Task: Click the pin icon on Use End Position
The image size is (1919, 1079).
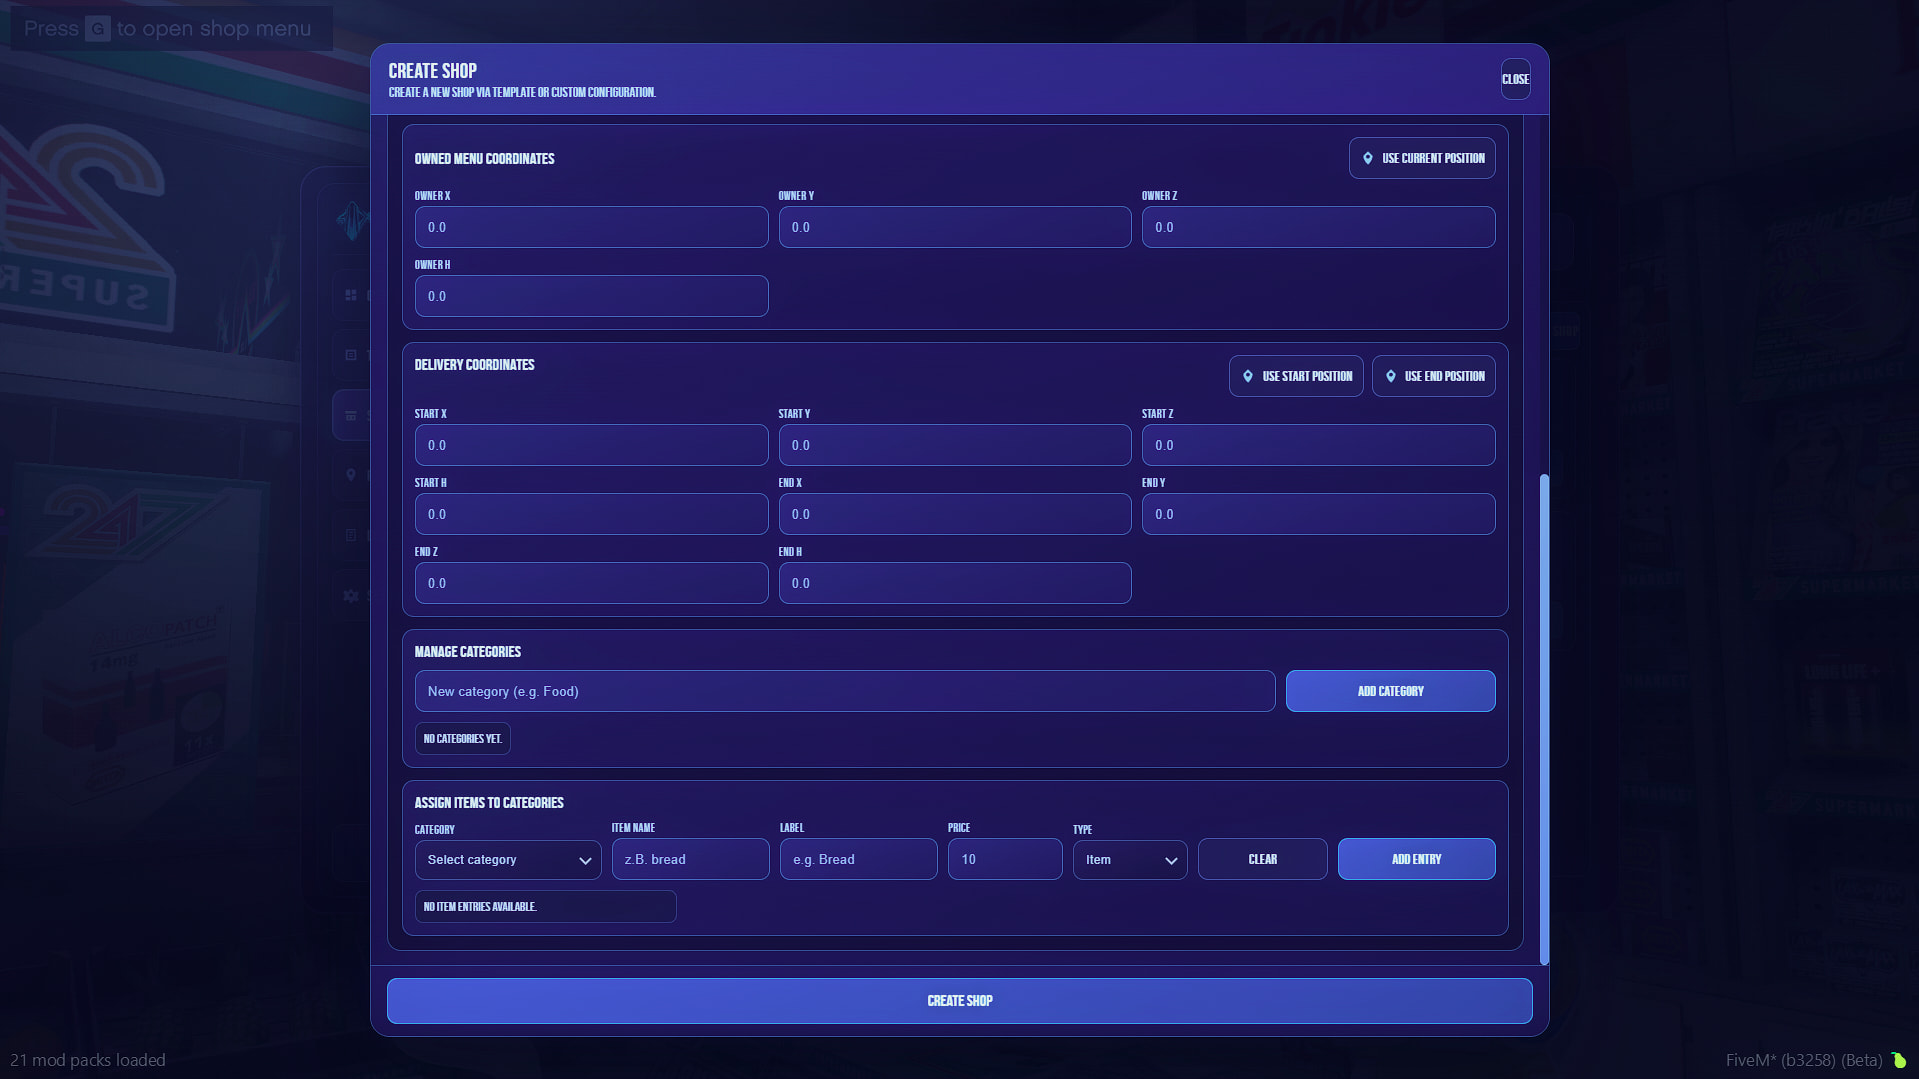Action: pyautogui.click(x=1390, y=376)
